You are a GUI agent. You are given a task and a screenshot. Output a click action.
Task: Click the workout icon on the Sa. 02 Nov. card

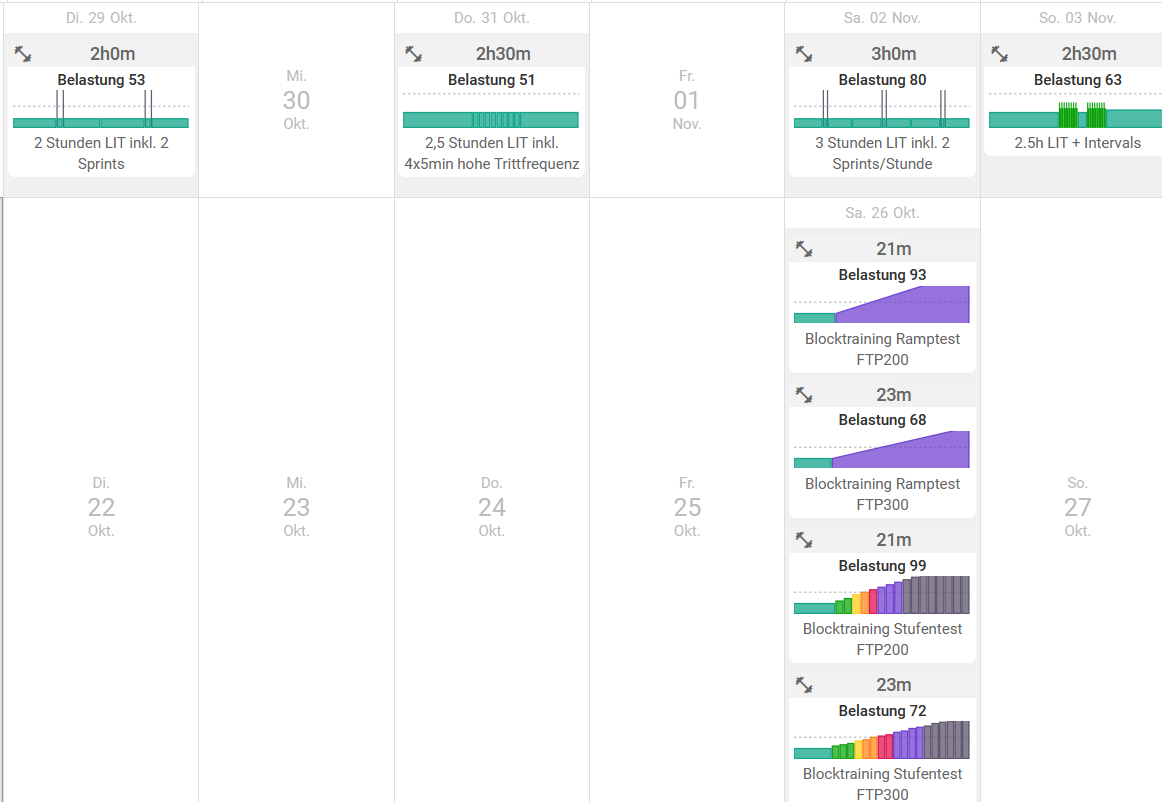(804, 54)
